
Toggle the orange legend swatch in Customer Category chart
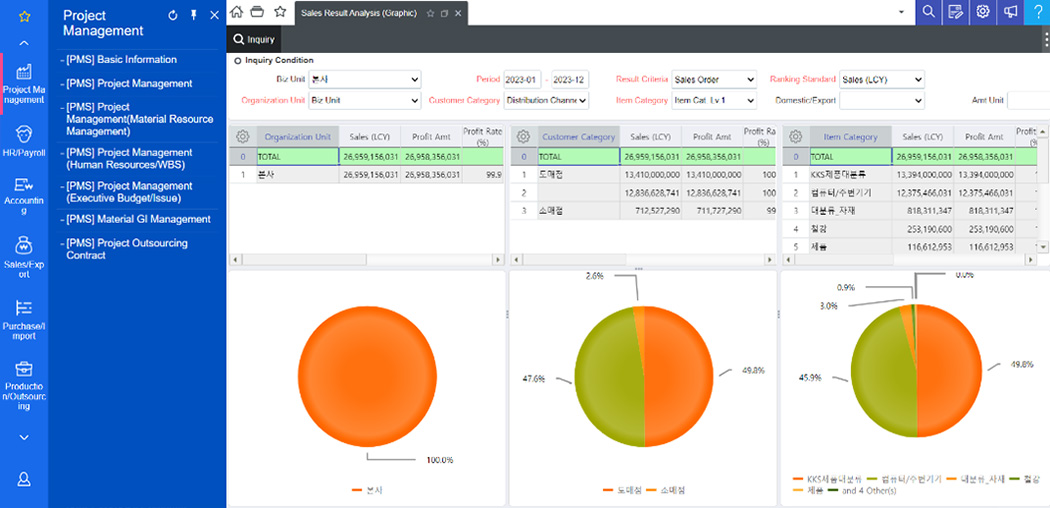tap(608, 490)
